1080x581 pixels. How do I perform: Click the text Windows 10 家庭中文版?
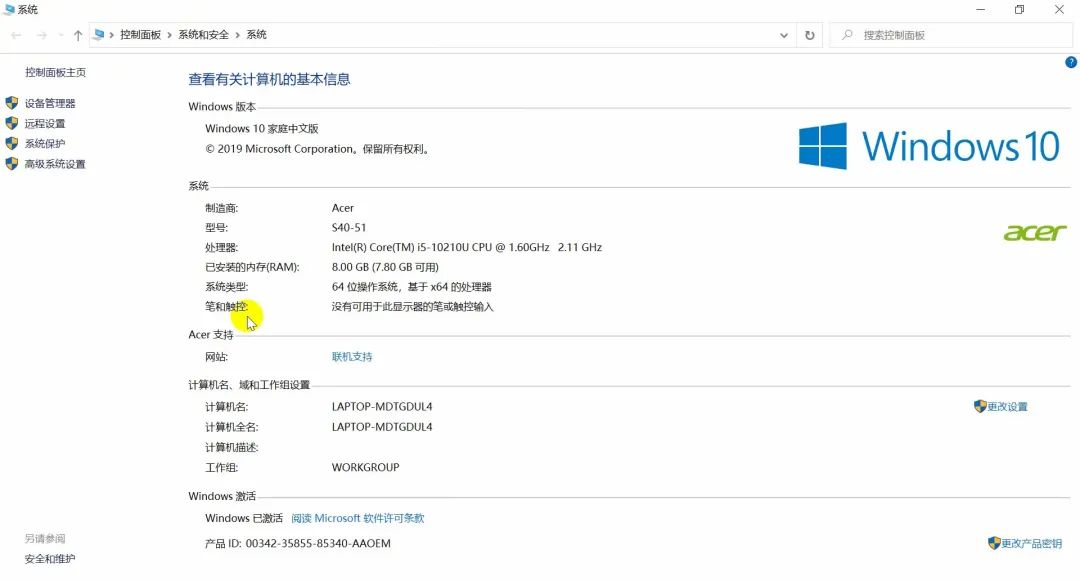(x=262, y=129)
